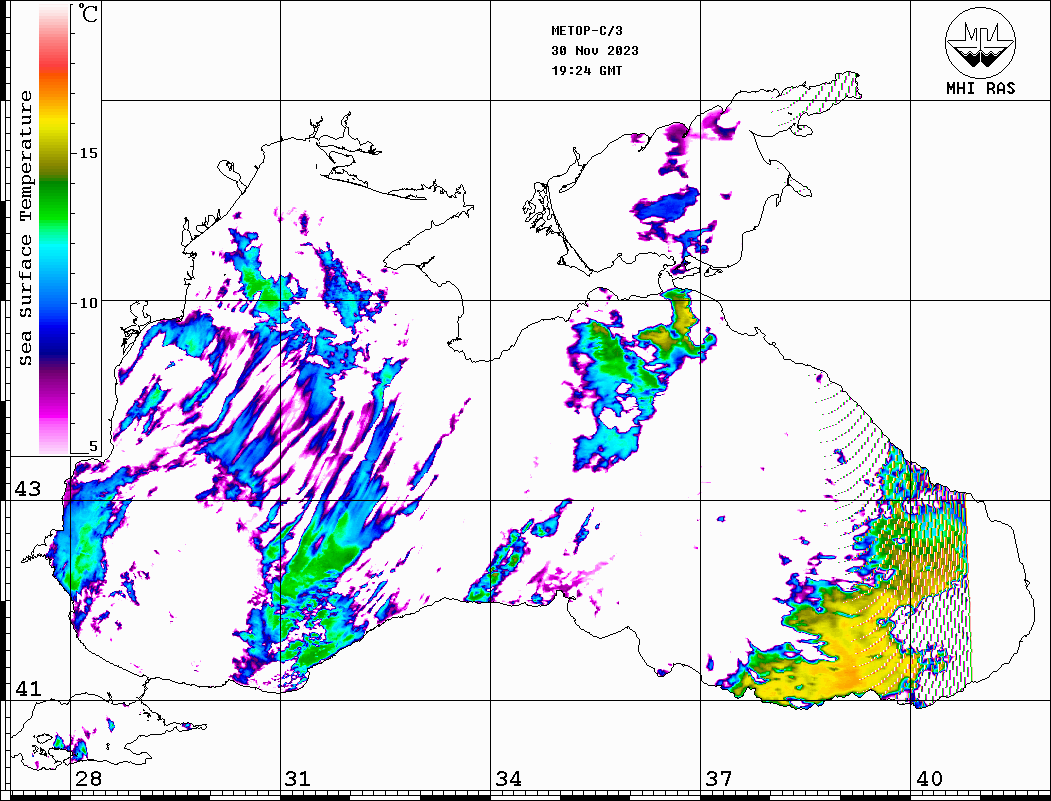Click the "30 Nov 2023" date text
Image resolution: width=1051 pixels, height=801 pixels.
595,51
